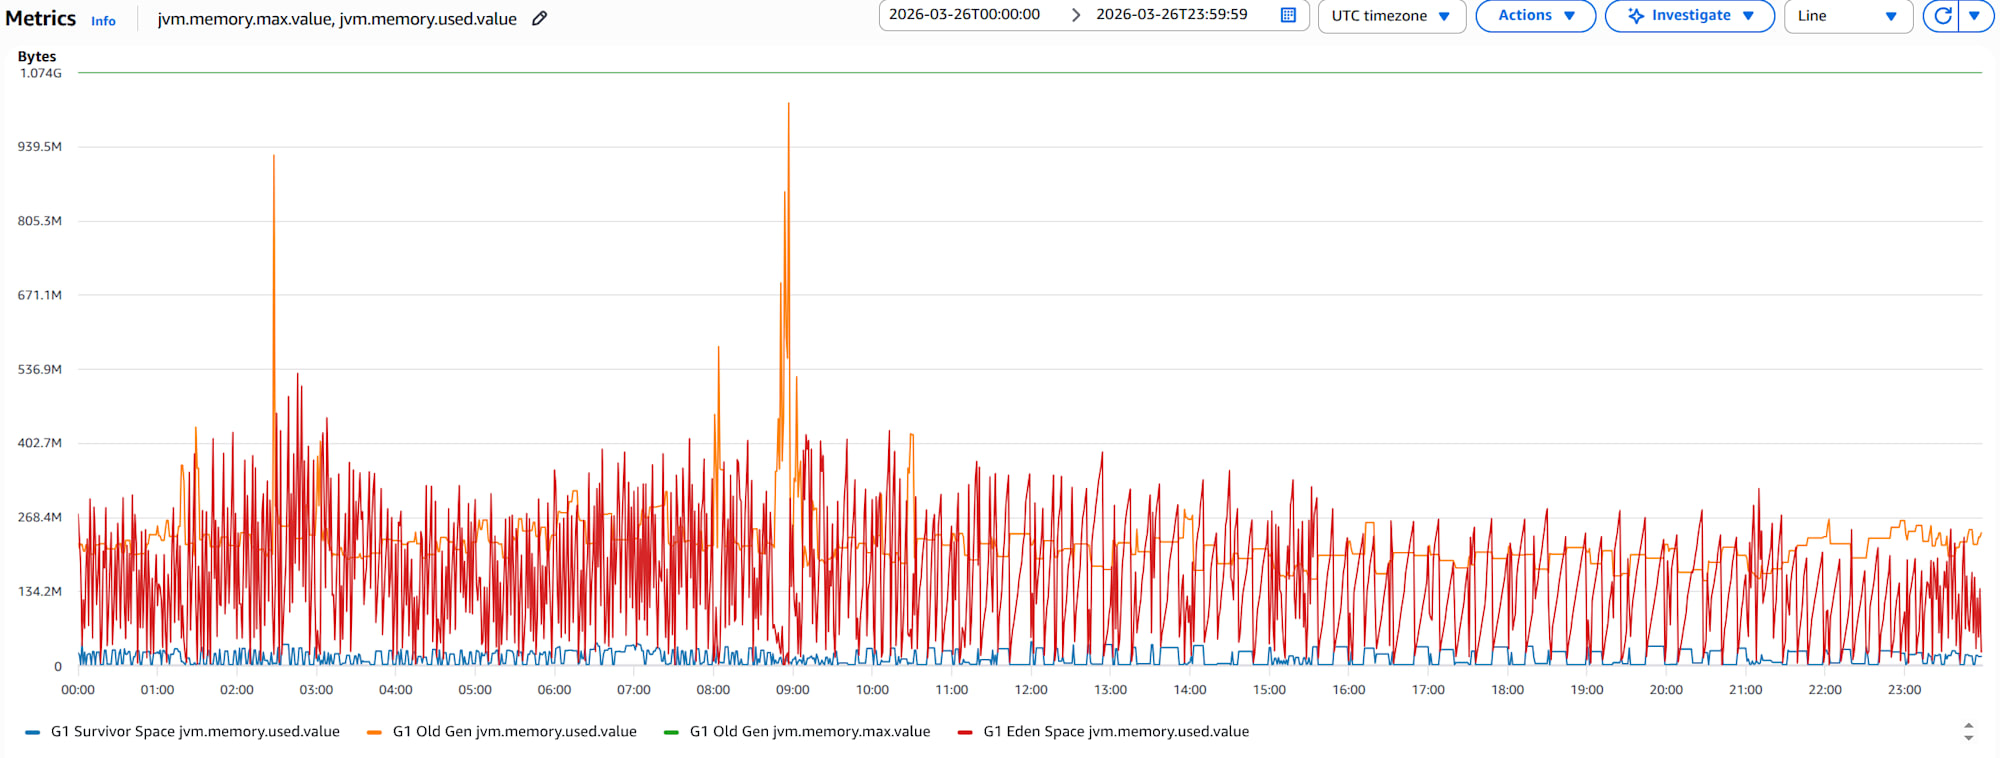Viewport: 2000px width, 758px height.
Task: Click the 06:00 x-axis time label
Action: pyautogui.click(x=554, y=690)
